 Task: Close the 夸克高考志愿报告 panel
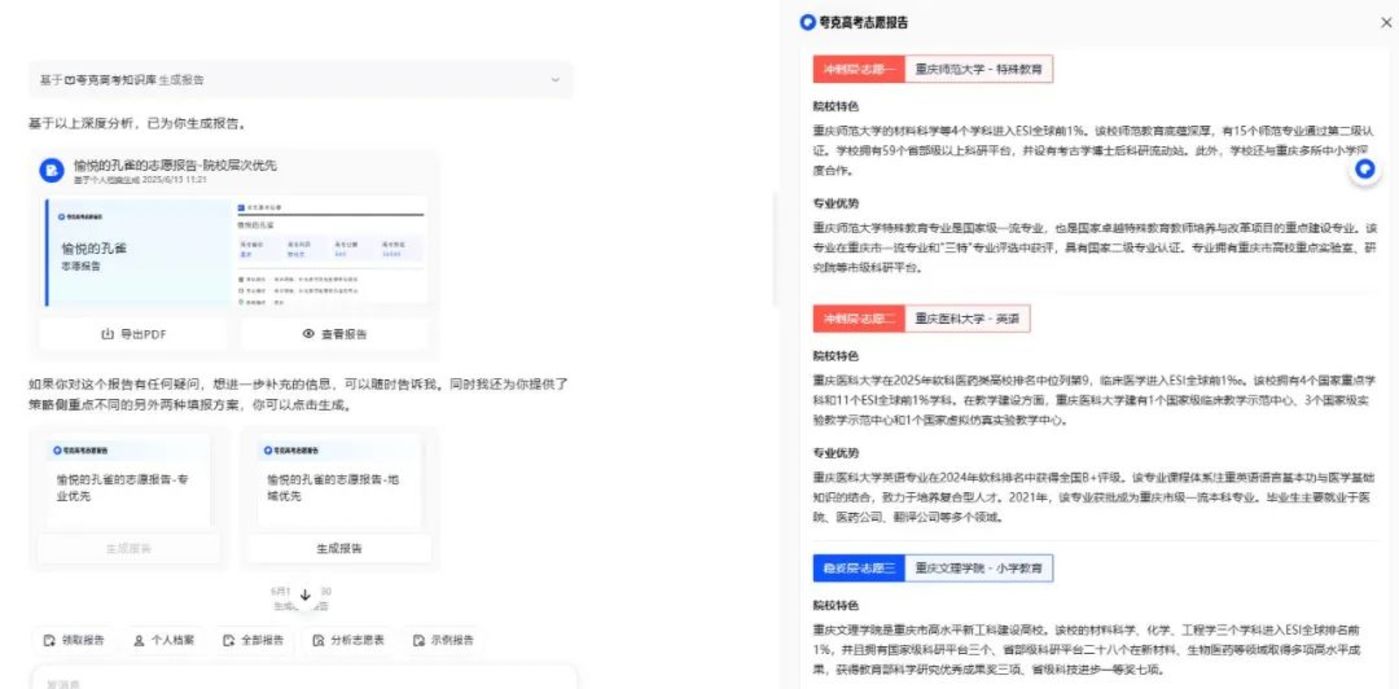coord(1385,22)
